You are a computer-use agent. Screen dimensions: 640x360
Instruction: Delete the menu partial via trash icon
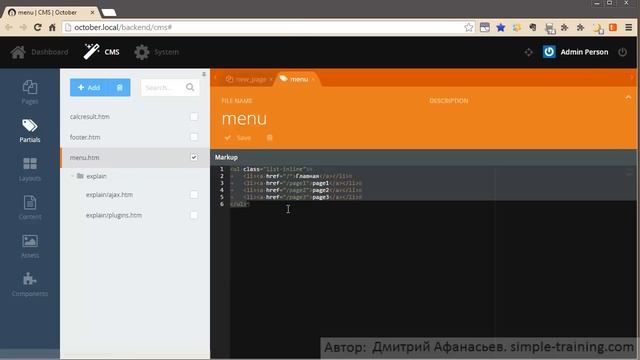(269, 138)
